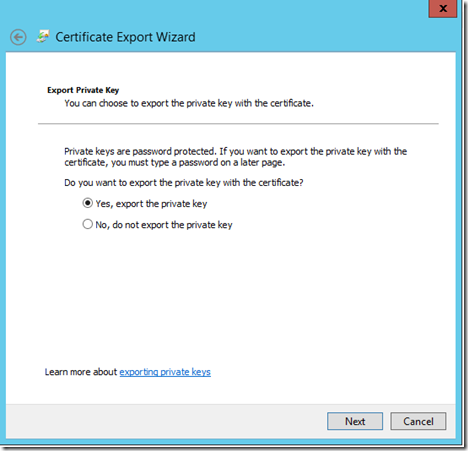
Task: Click the 'Do you want to export' question text
Action: tap(184, 183)
